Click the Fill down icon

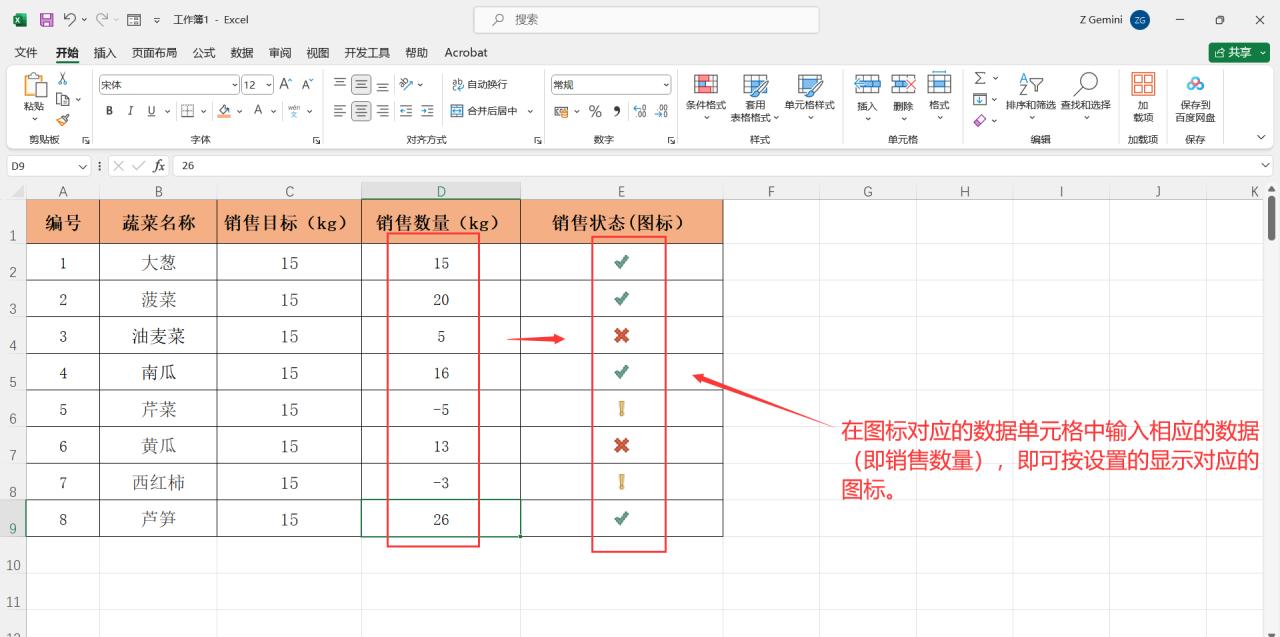click(x=980, y=99)
